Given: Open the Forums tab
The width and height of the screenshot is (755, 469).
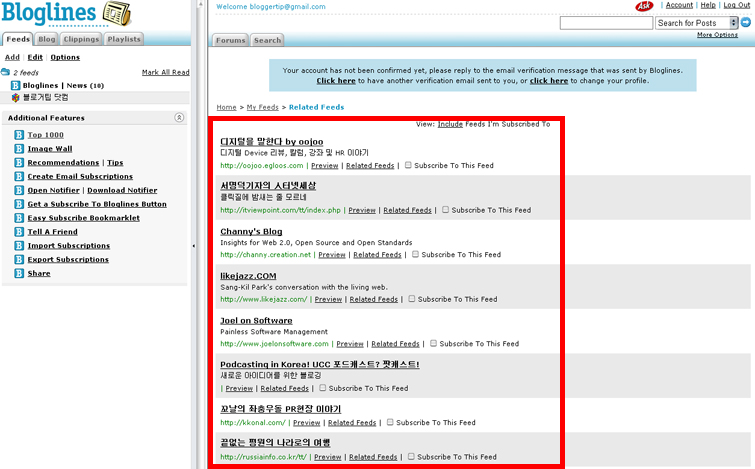Looking at the screenshot, I should 231,40.
